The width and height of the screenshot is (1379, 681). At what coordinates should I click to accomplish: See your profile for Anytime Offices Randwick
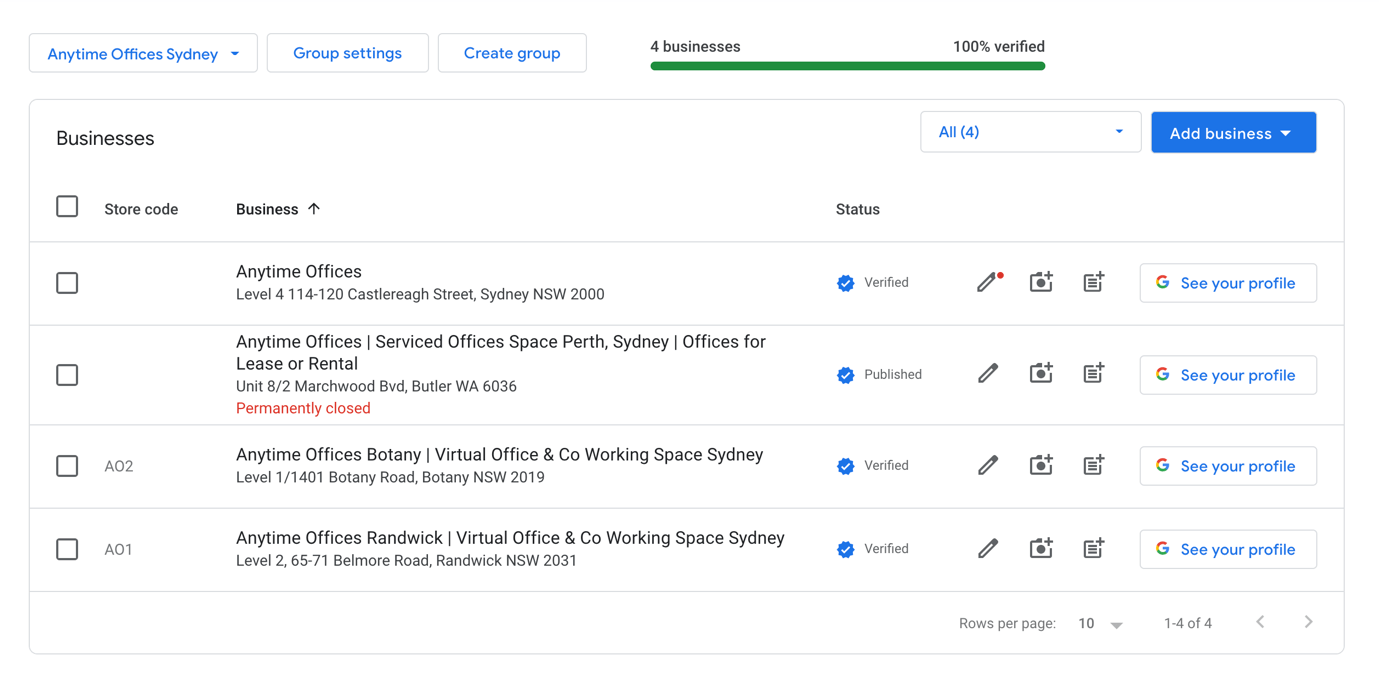tap(1228, 549)
